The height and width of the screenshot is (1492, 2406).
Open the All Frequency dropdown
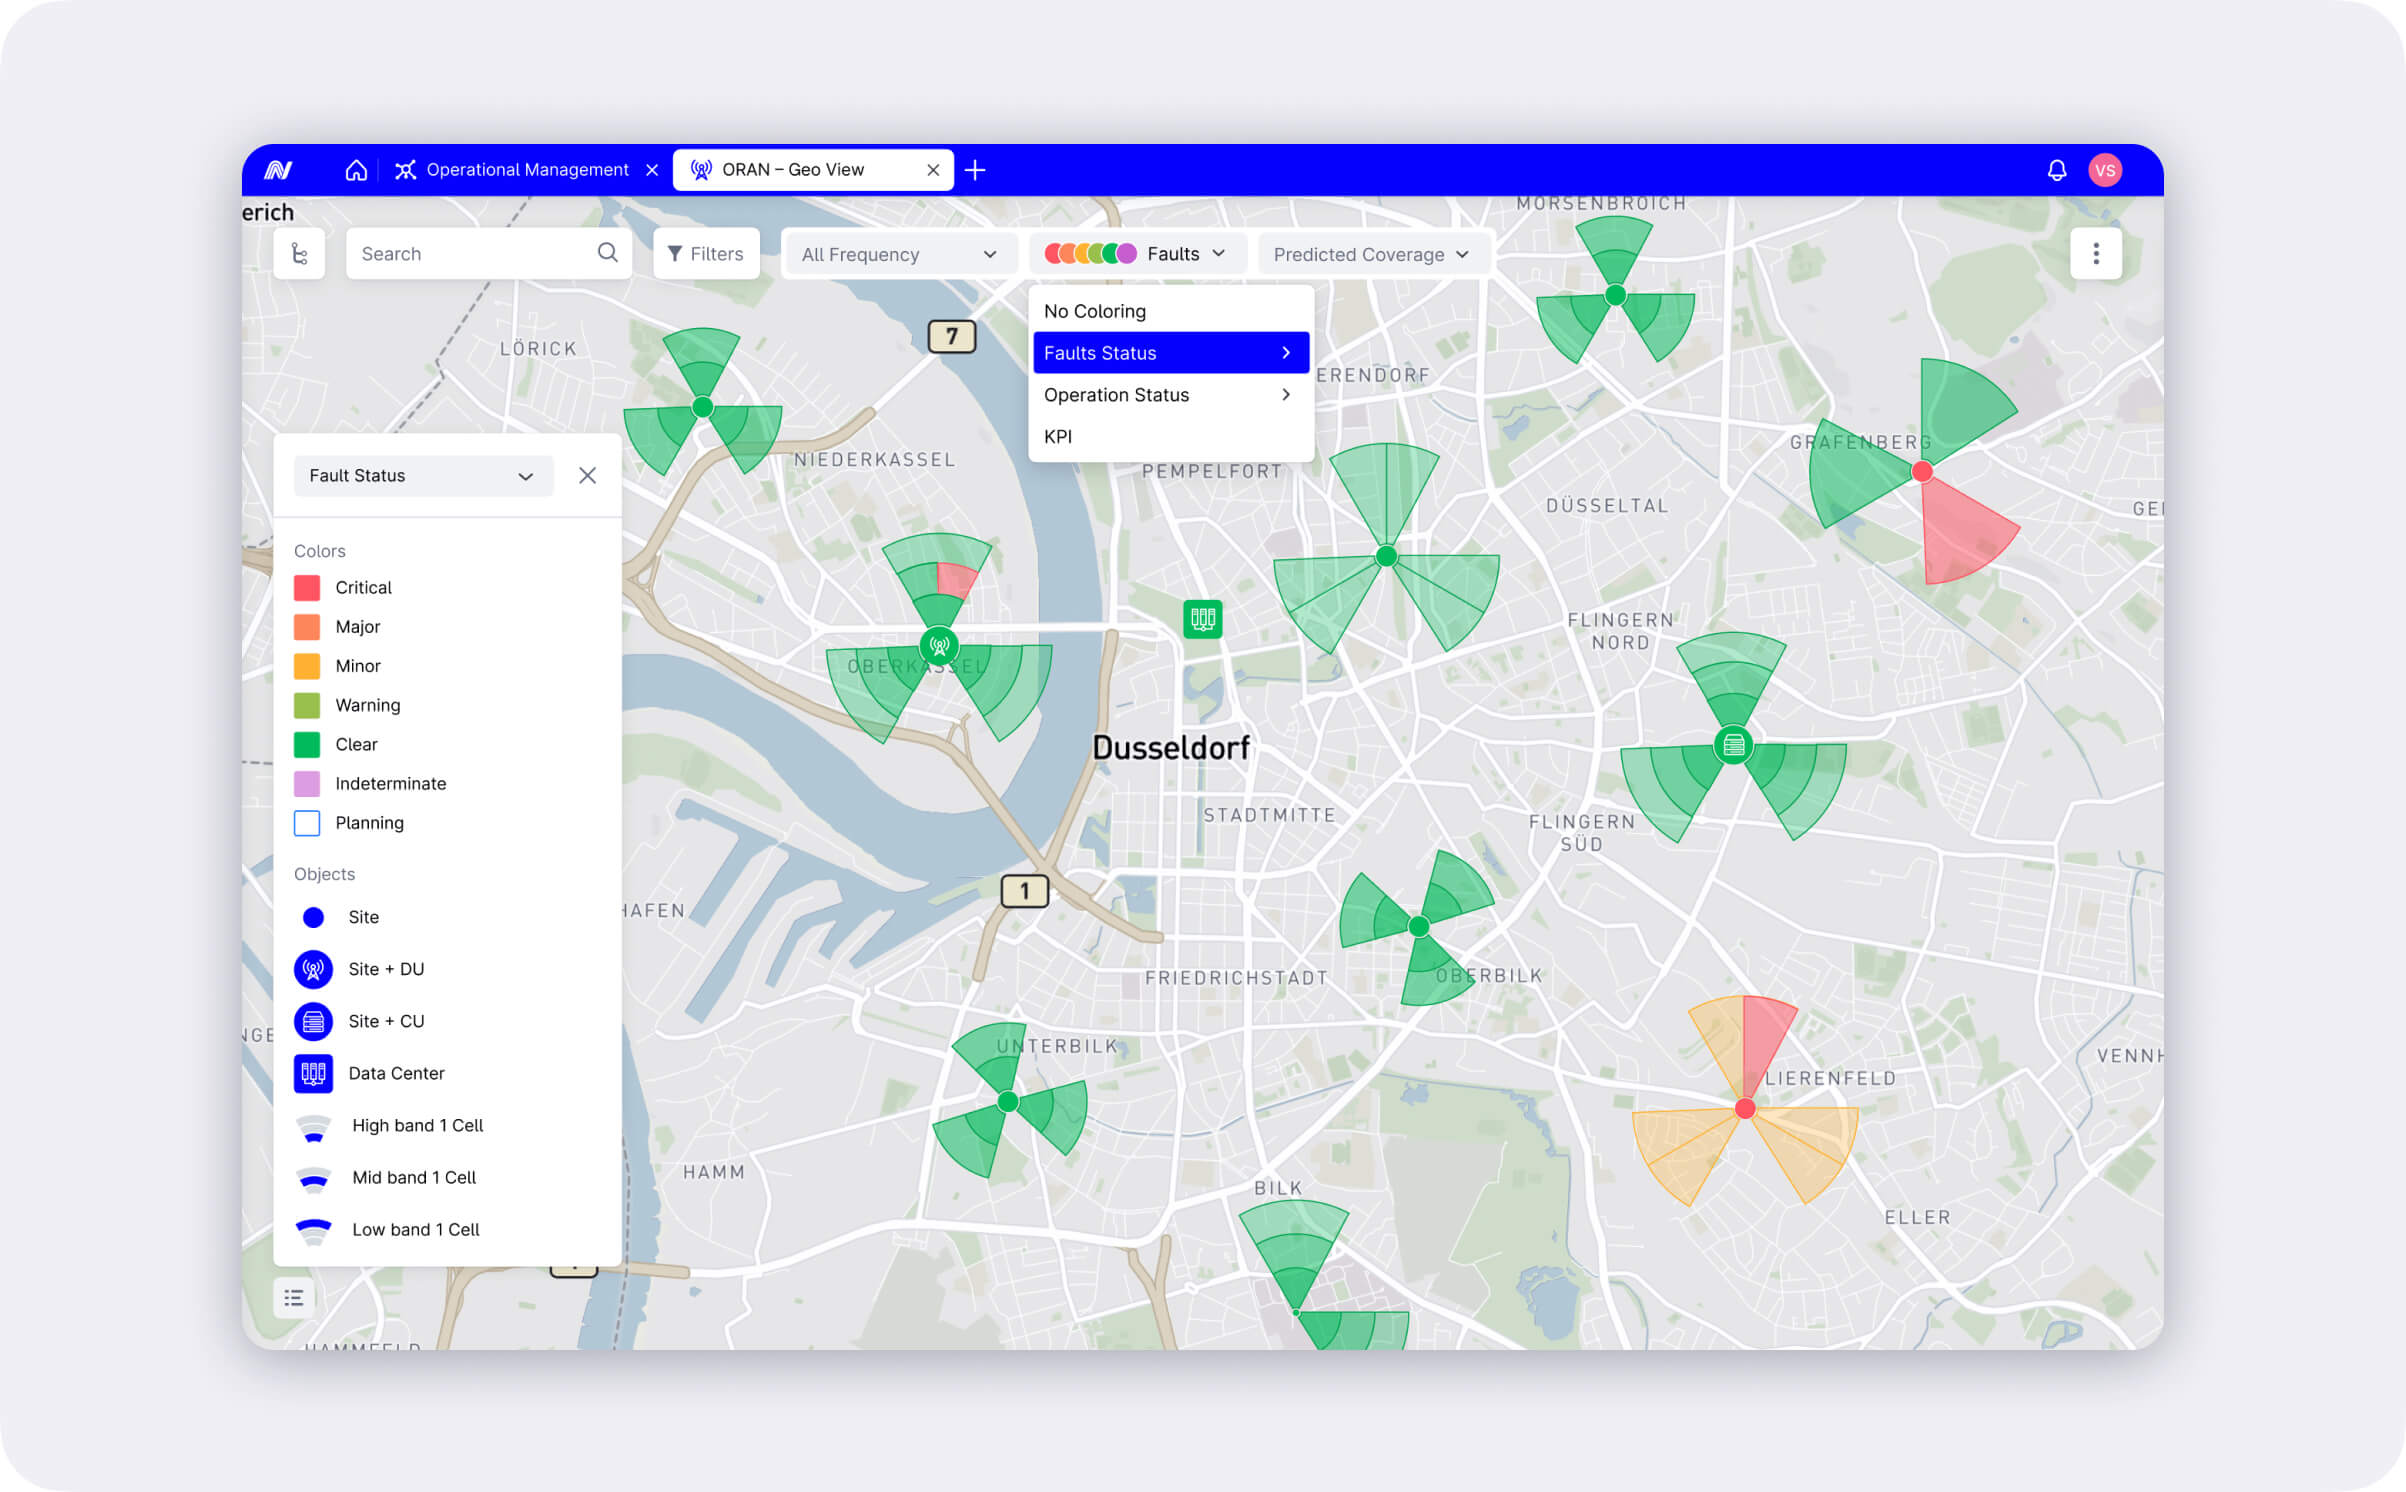click(898, 255)
